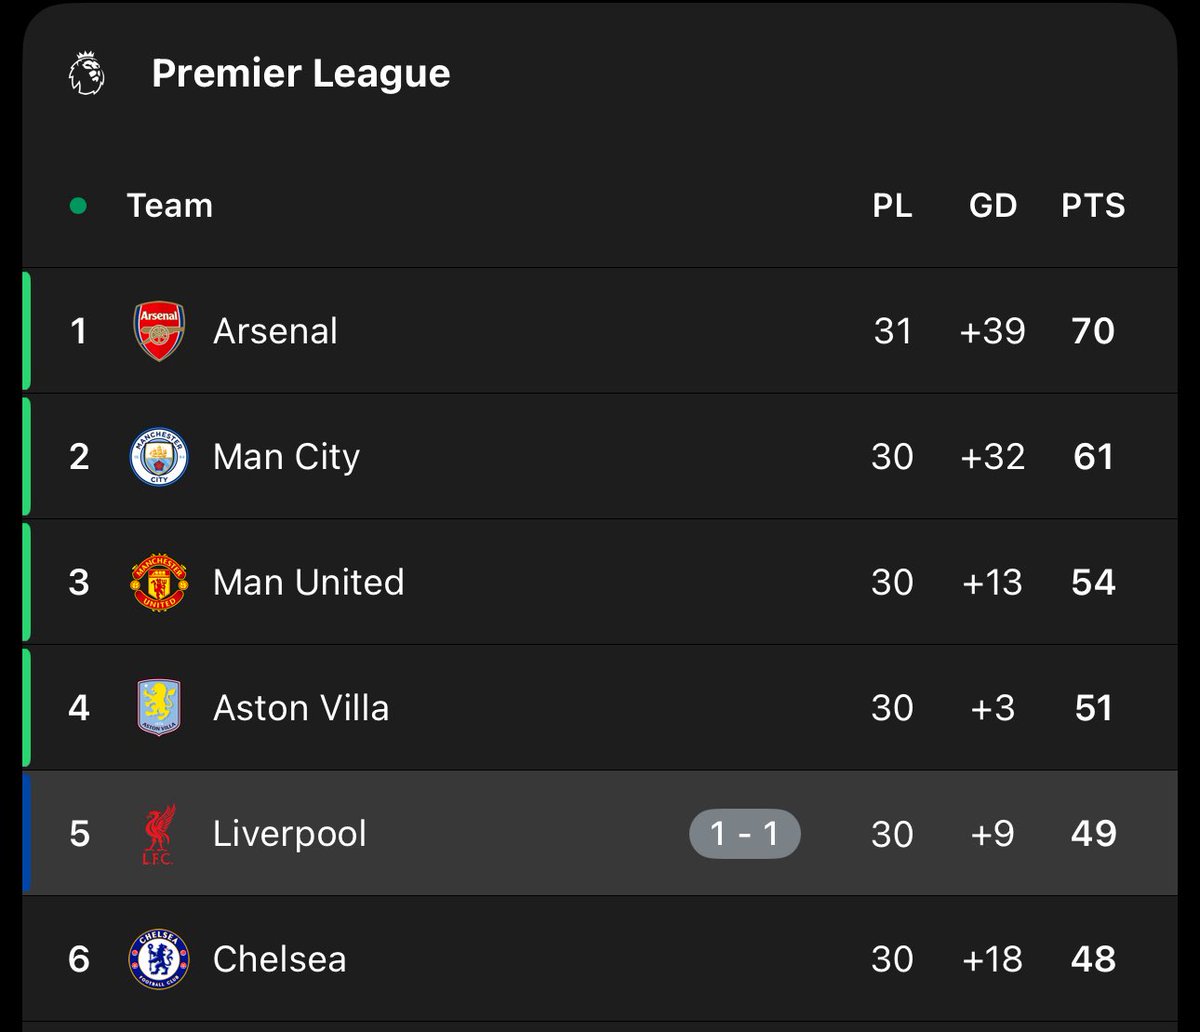The image size is (1200, 1032).
Task: Tap the Liverpool LFC crest
Action: click(x=159, y=834)
